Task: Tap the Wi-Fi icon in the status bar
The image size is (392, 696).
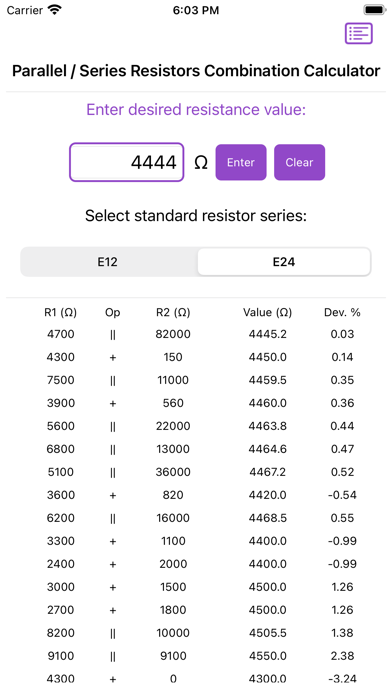Action: (55, 10)
